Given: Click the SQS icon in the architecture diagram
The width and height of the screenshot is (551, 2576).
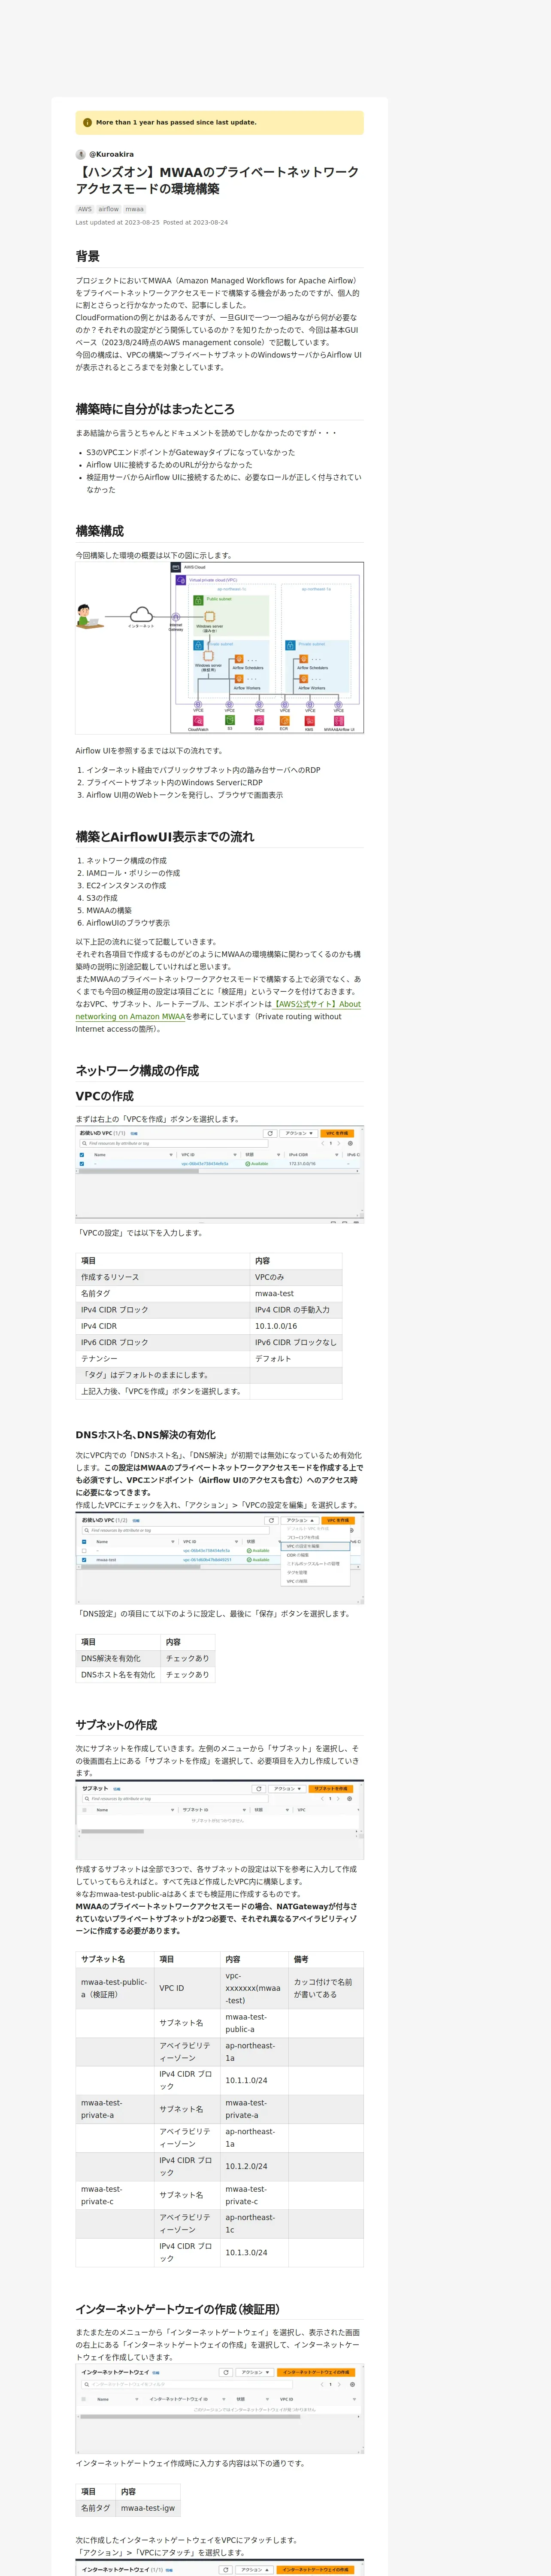Looking at the screenshot, I should 259,720.
